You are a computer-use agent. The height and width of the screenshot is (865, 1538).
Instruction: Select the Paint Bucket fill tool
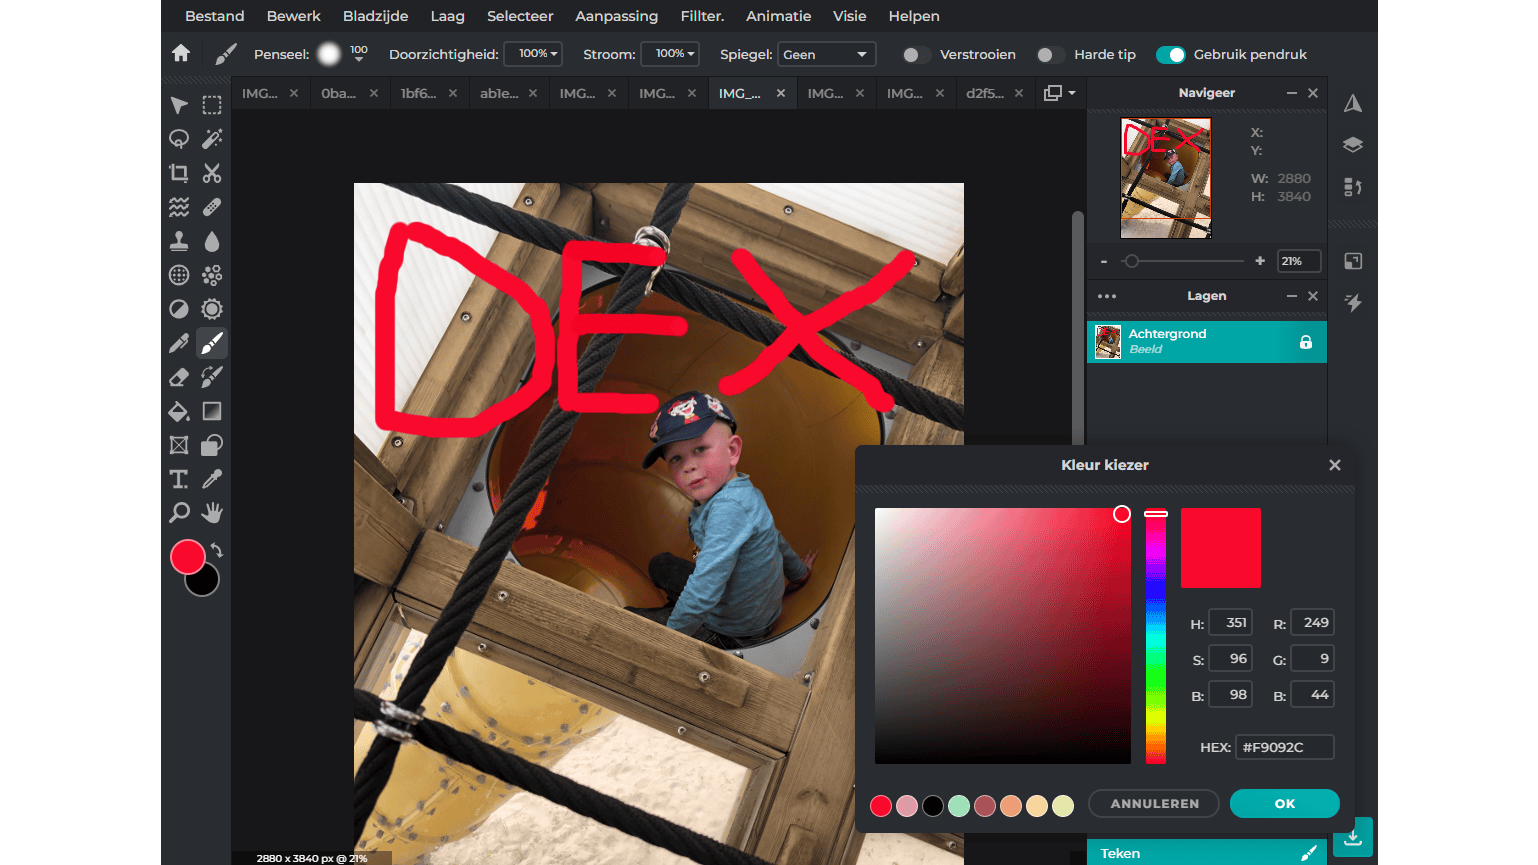pos(179,411)
